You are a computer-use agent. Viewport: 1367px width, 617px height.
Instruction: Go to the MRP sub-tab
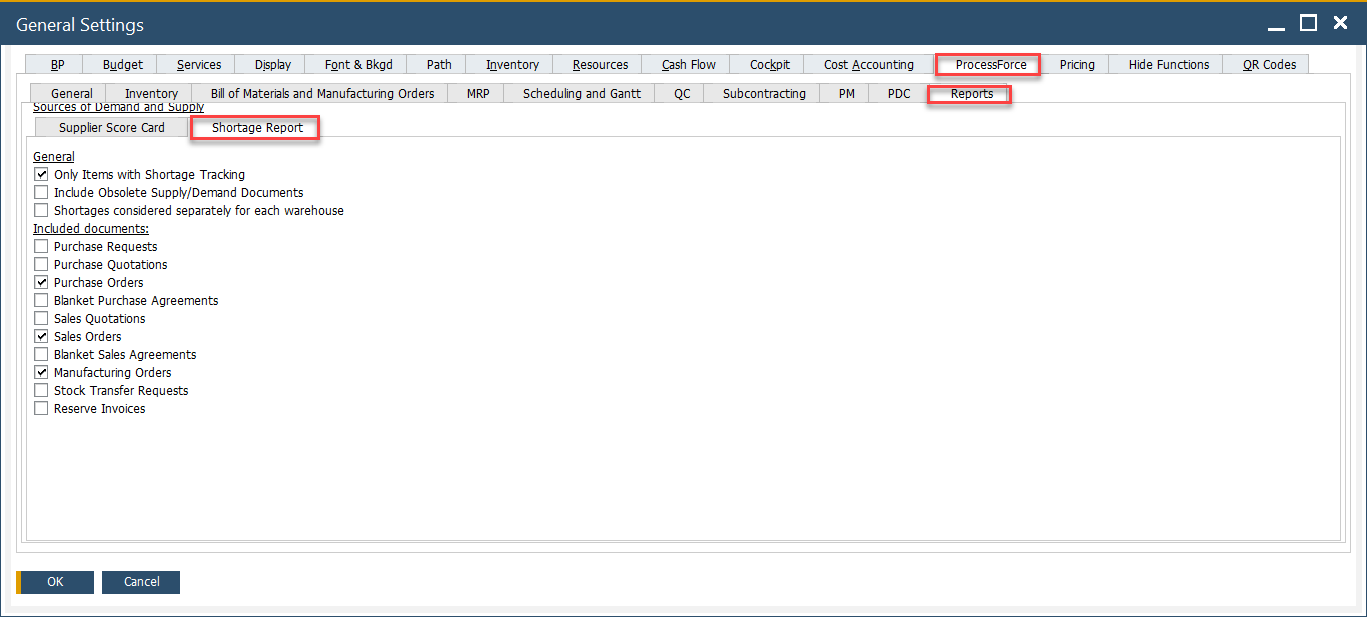pos(478,94)
